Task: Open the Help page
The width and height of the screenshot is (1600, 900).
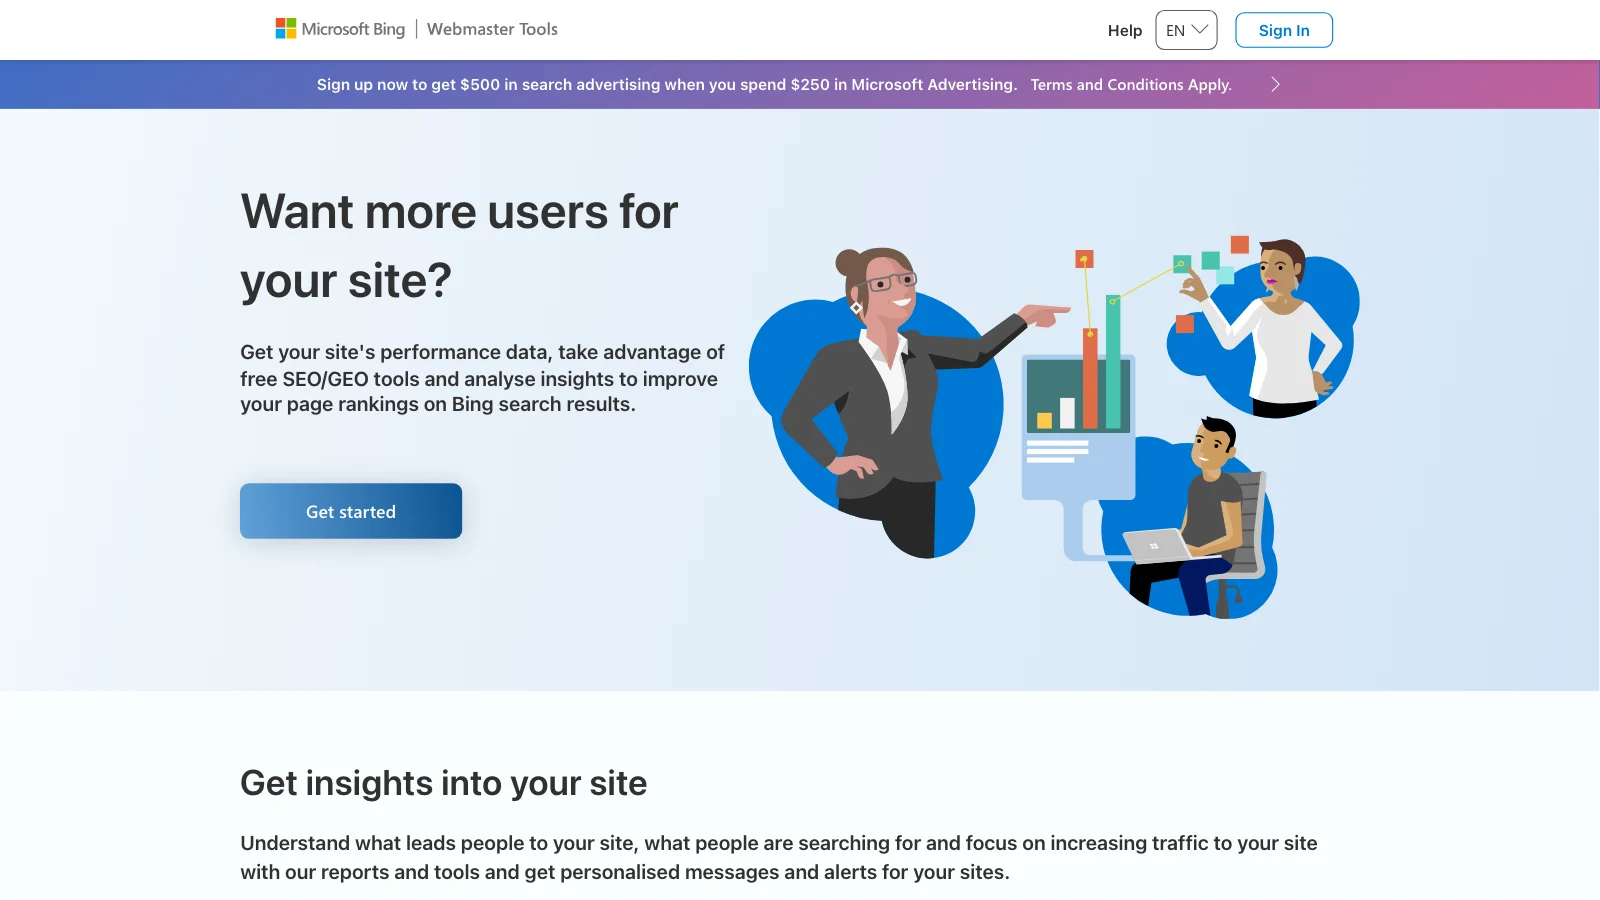Action: (1124, 30)
